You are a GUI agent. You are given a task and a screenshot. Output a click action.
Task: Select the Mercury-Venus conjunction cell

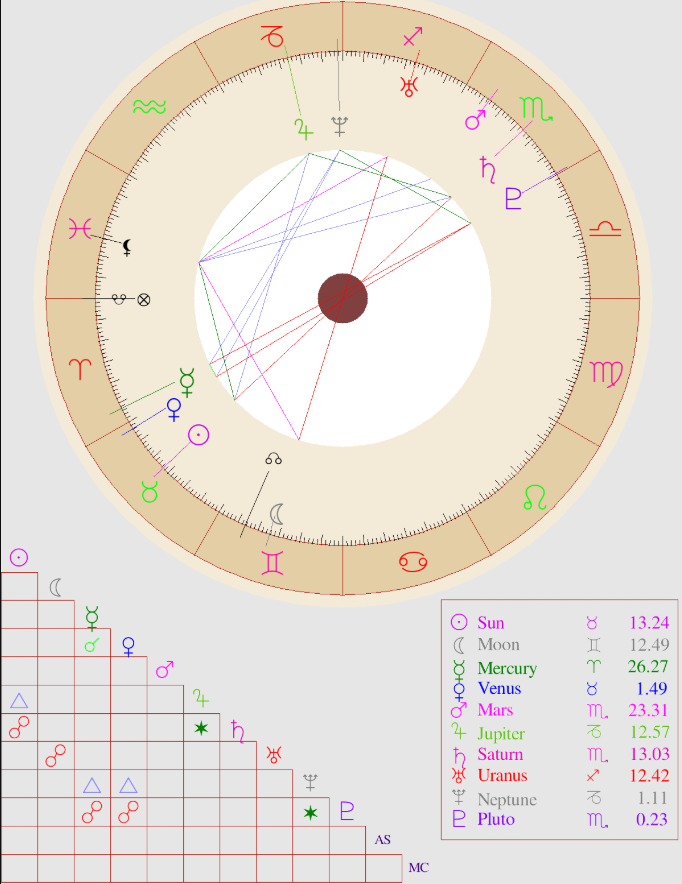coord(92,643)
